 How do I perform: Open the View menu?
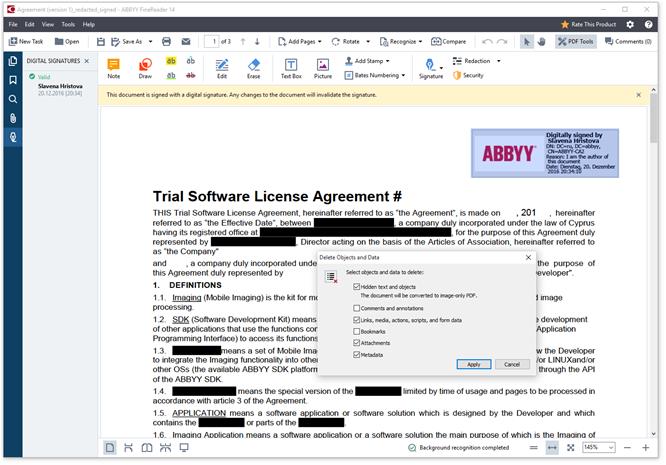pos(47,24)
